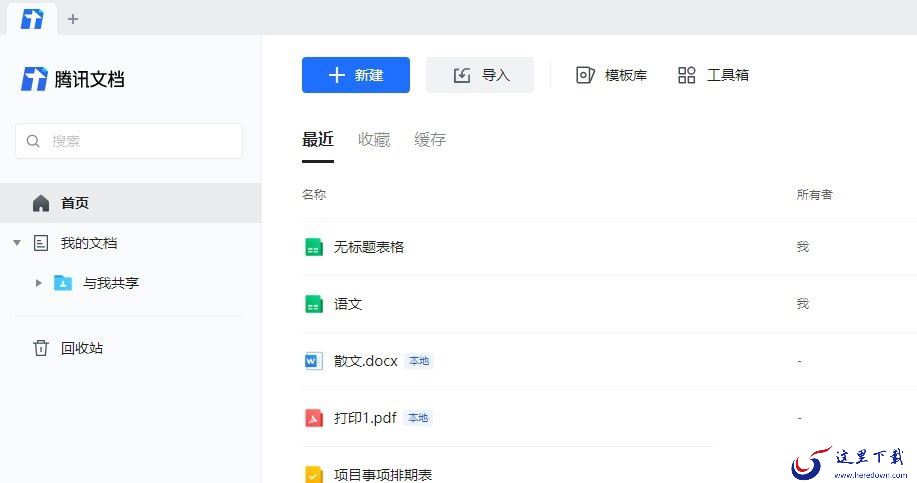Click the Word icon of 散文.docx
917x483 pixels.
[314, 361]
